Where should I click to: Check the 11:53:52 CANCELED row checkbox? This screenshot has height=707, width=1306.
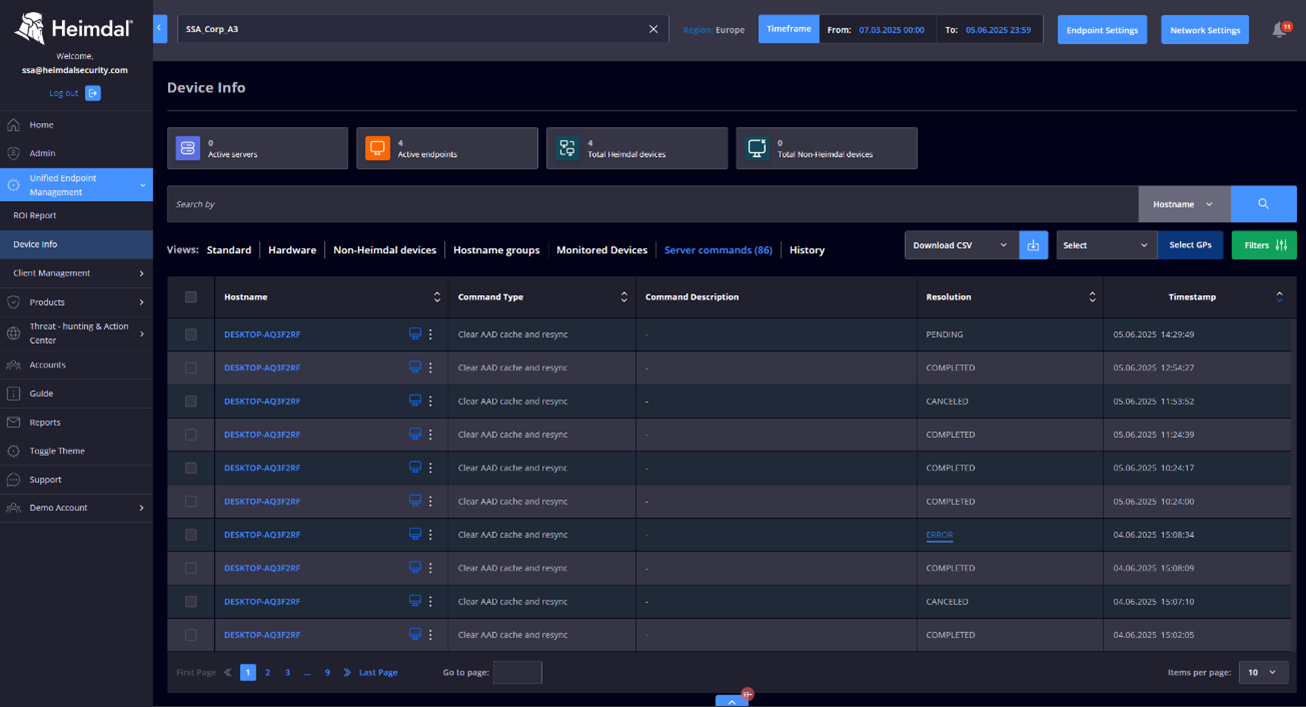(x=191, y=401)
